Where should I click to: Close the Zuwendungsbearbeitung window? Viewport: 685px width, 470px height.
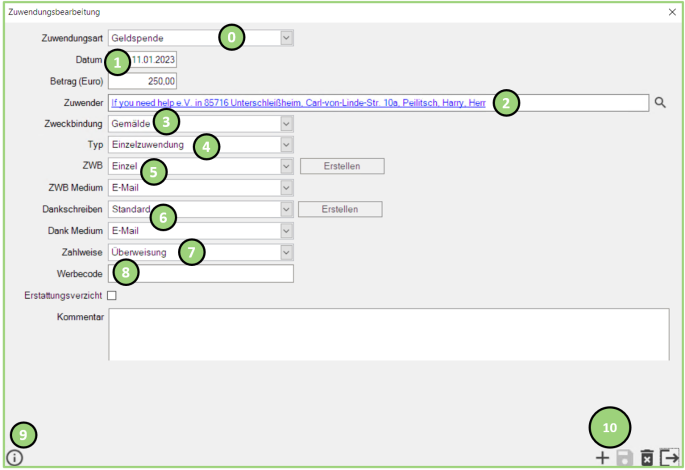point(672,13)
